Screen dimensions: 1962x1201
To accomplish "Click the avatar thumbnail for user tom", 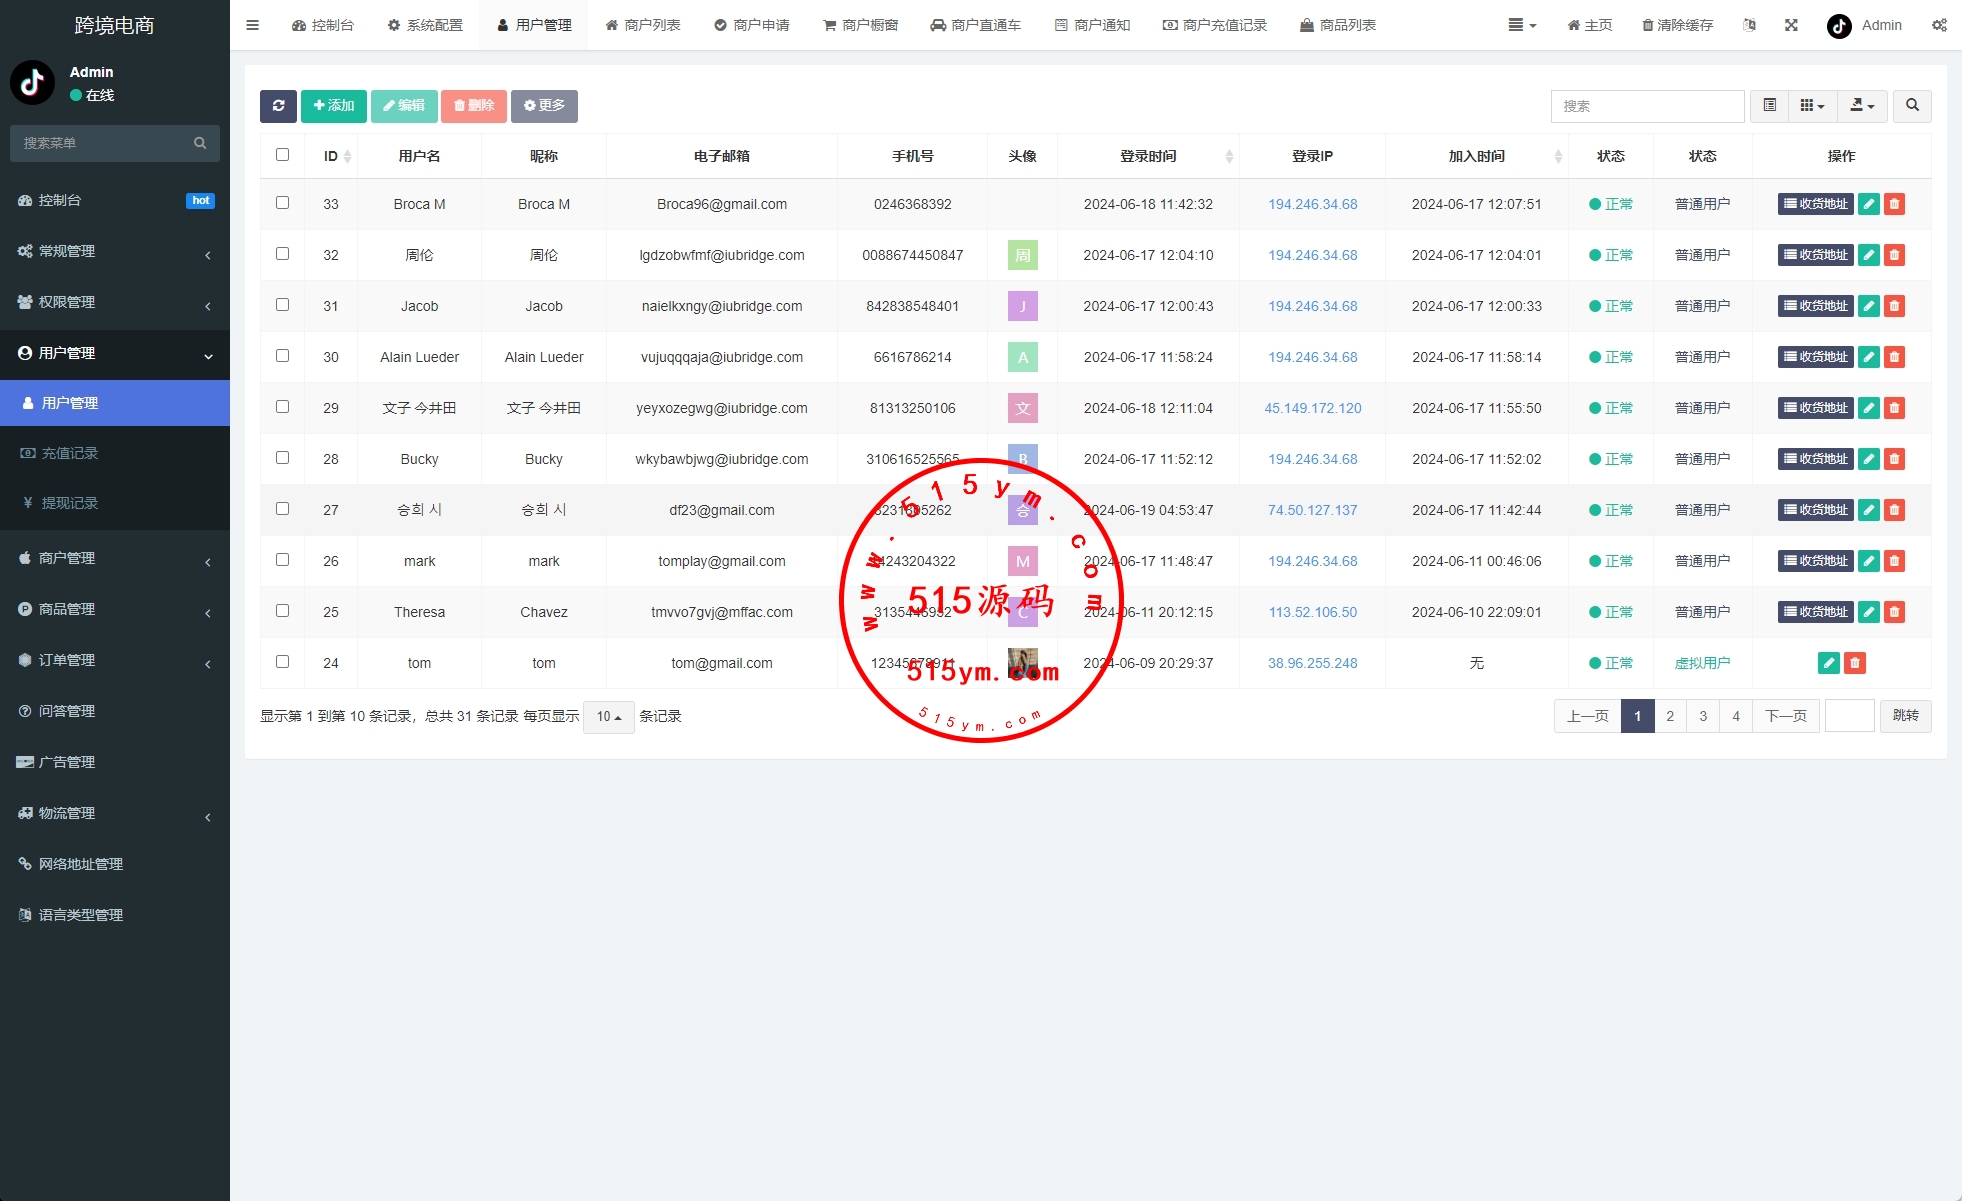I will click(1022, 662).
